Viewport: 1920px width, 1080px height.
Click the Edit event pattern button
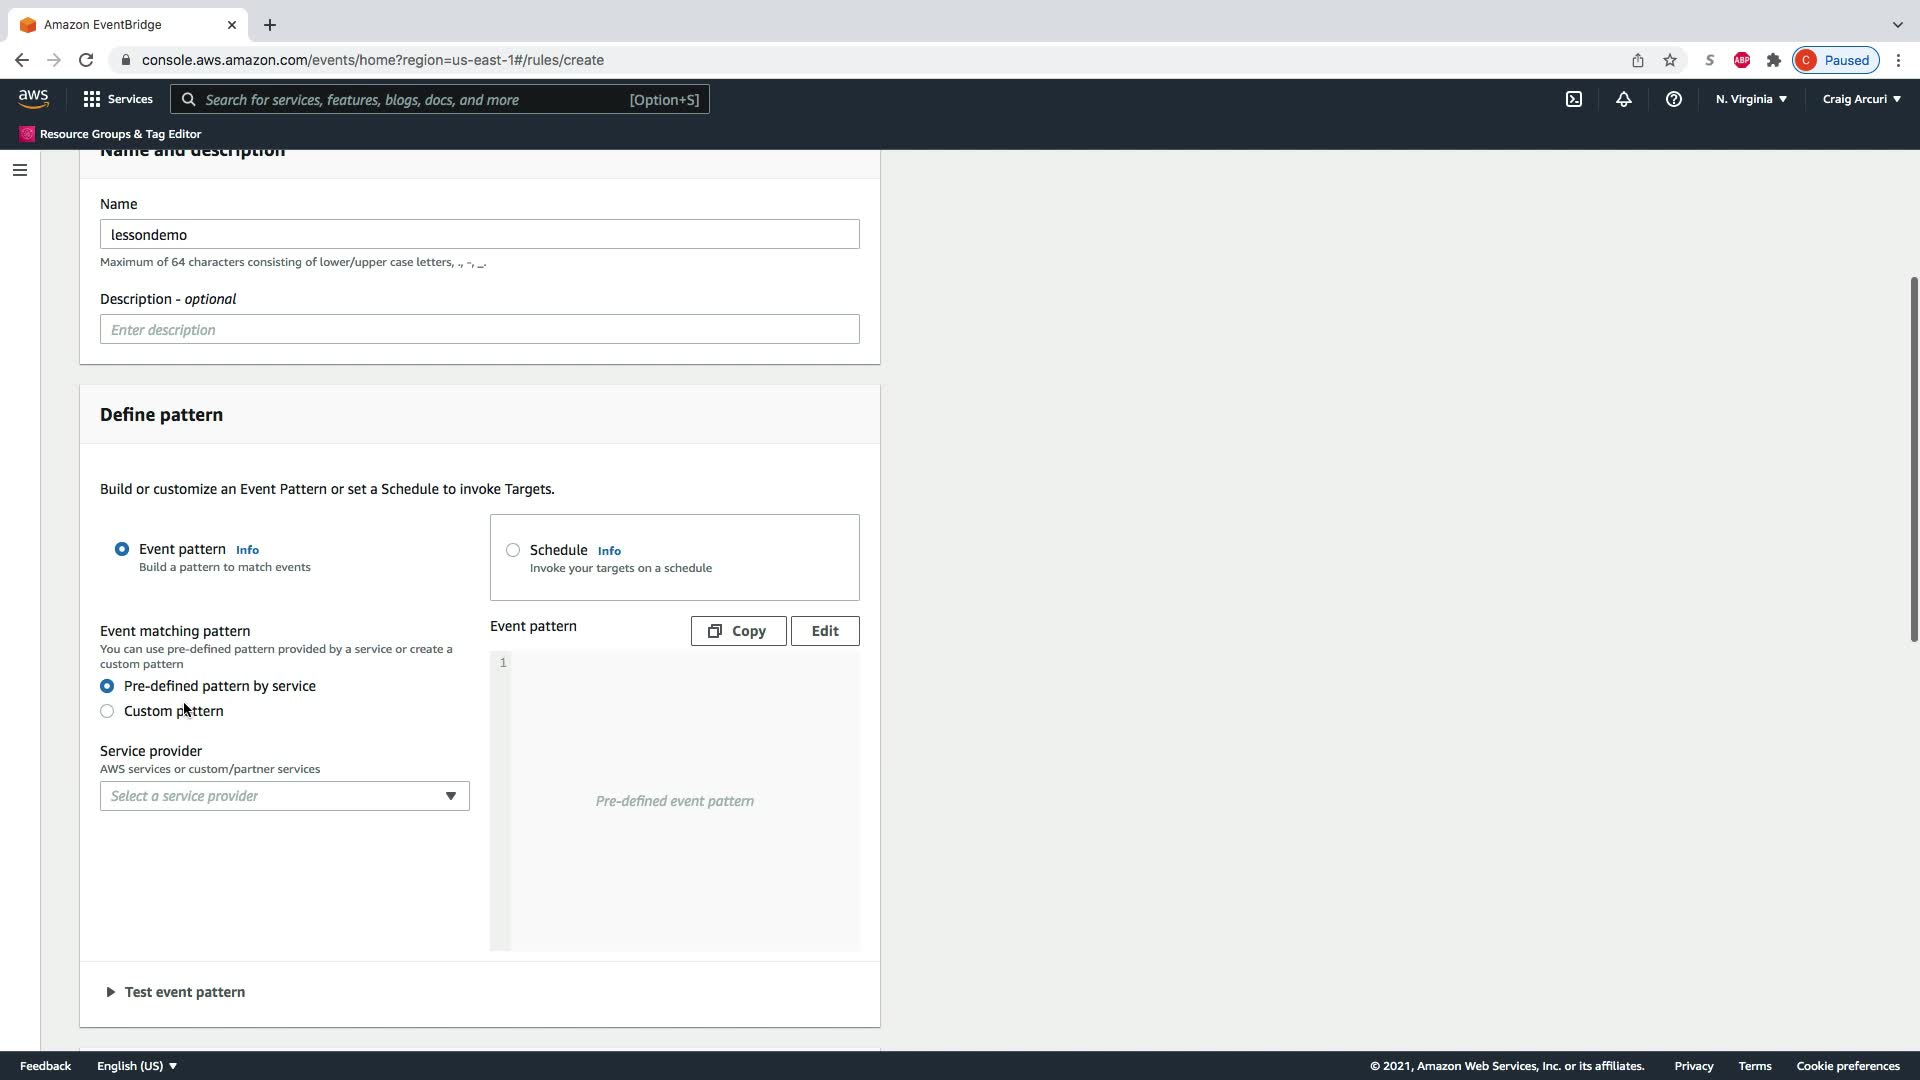tap(825, 631)
